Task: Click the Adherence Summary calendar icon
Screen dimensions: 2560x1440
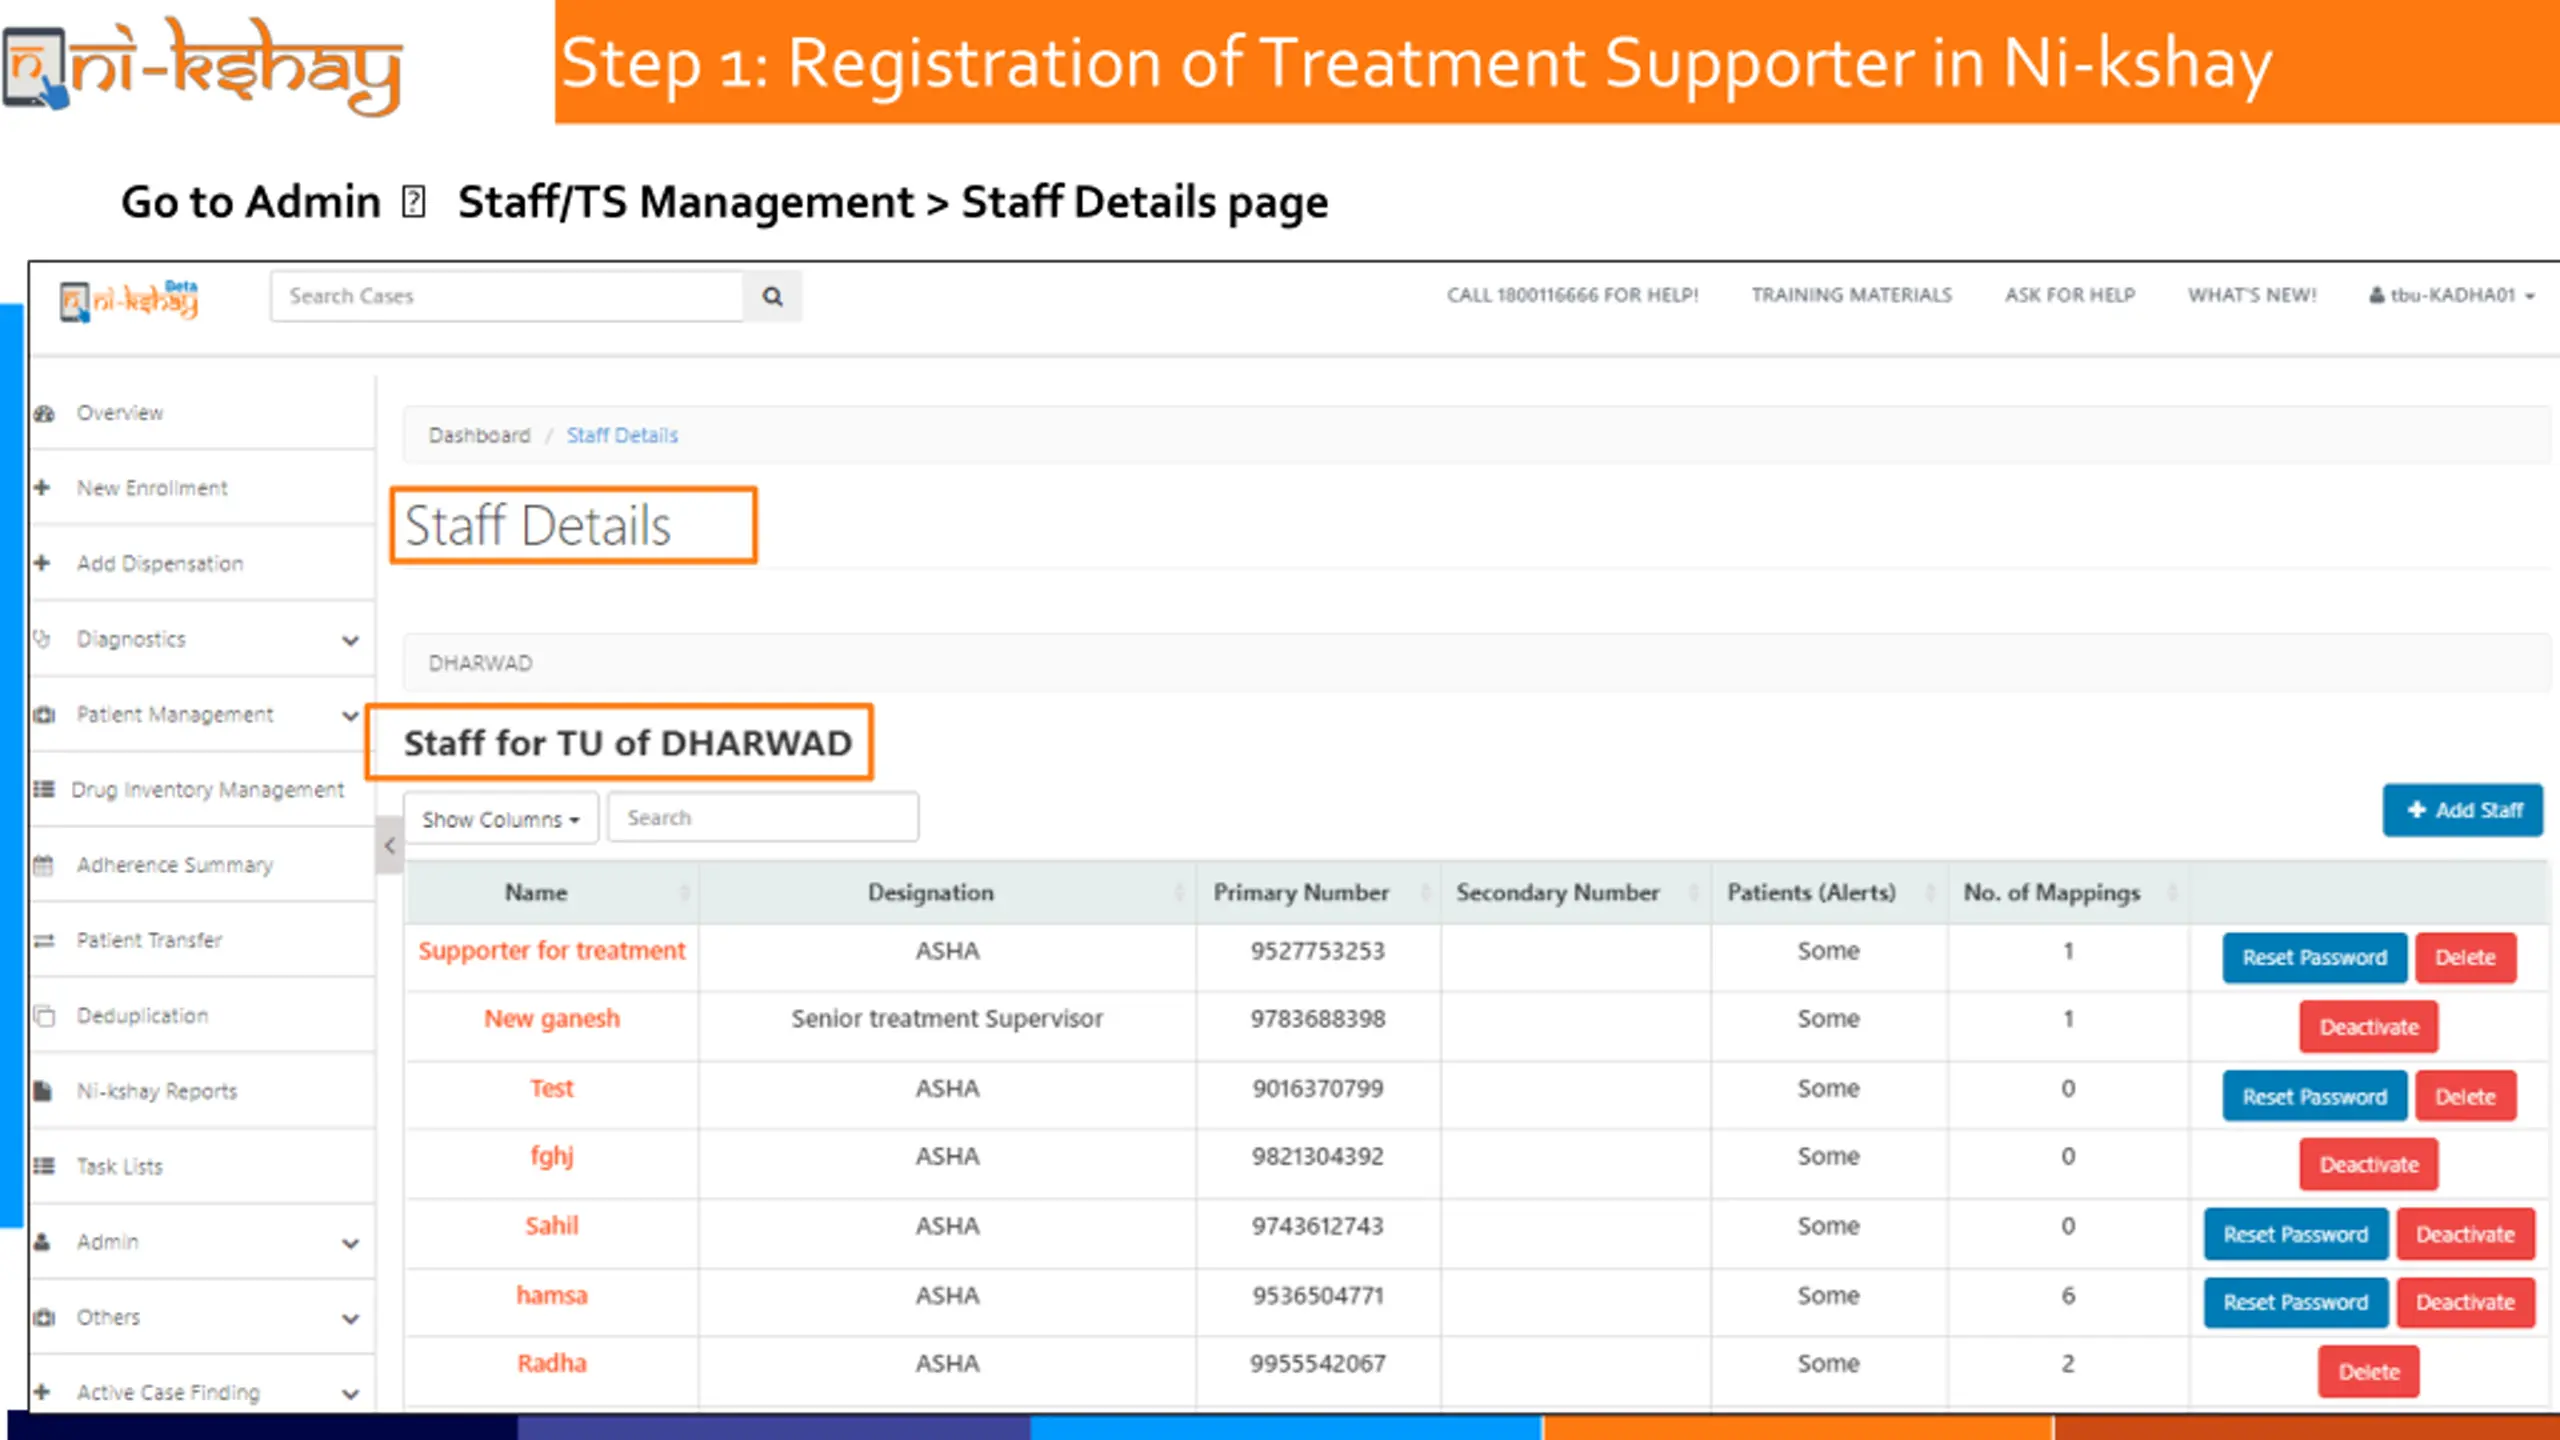Action: 43,865
